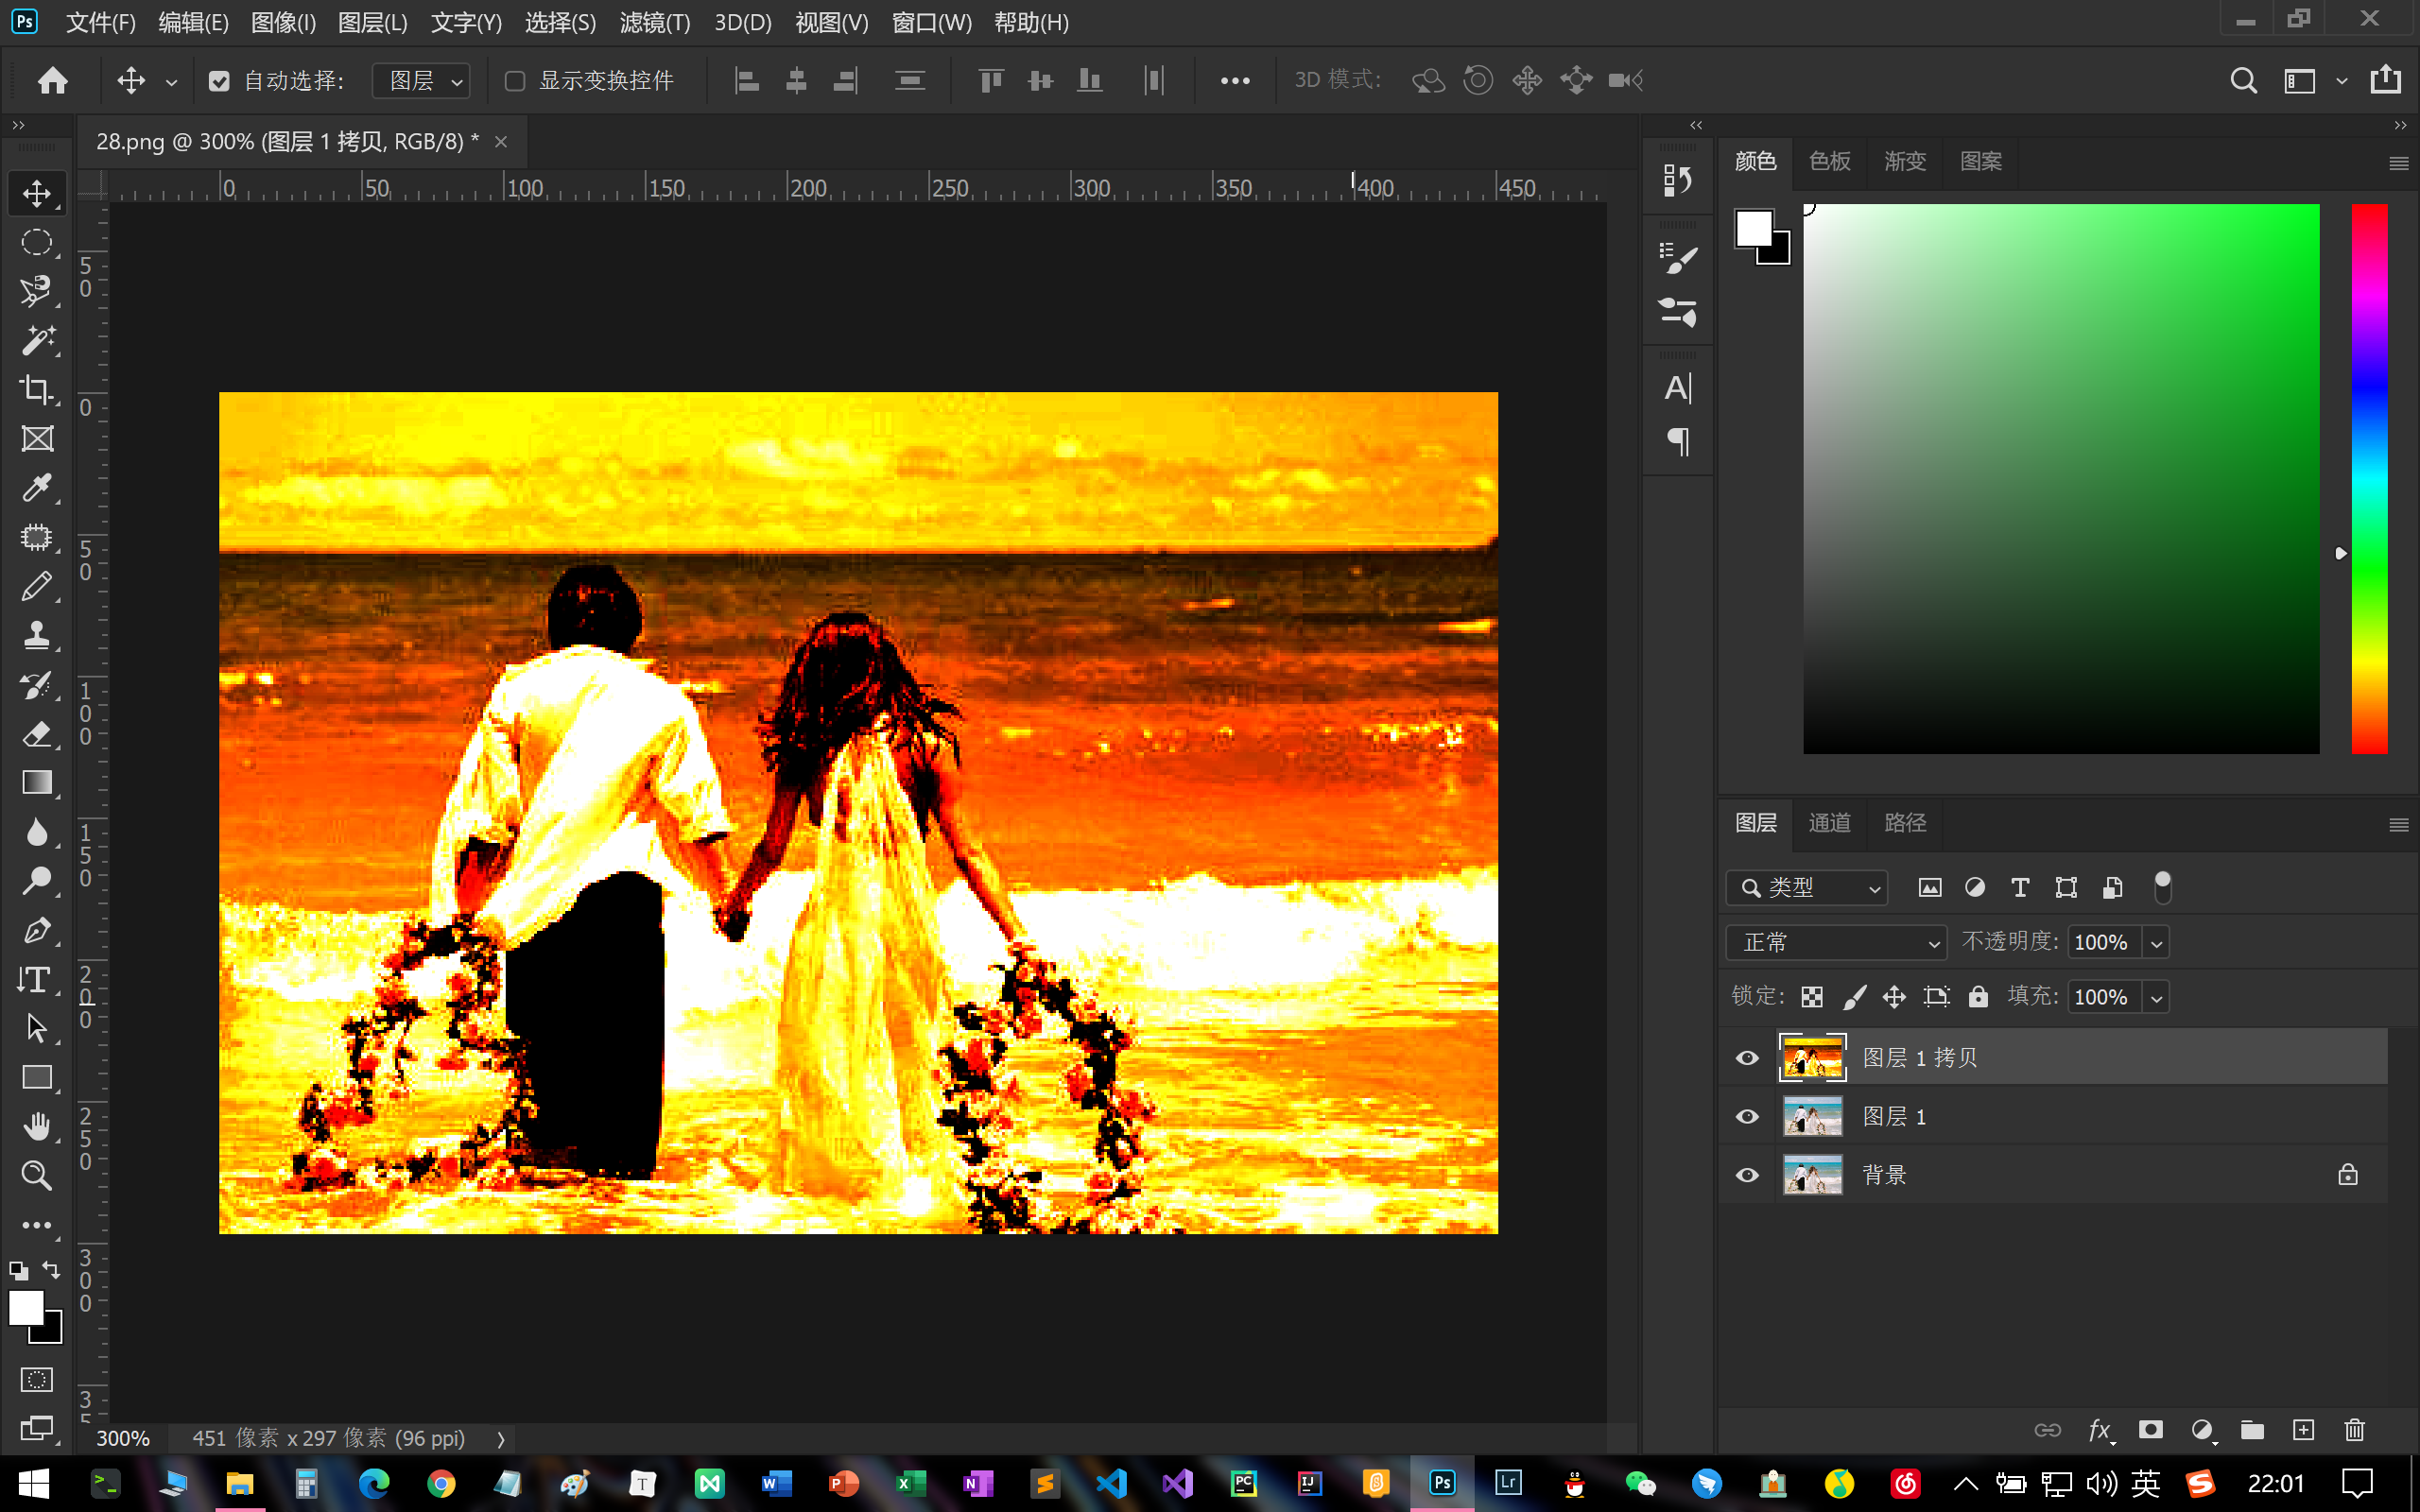Screen dimensions: 2420x1512
Task: Click Delete layer trash icon
Action: [2354, 1430]
